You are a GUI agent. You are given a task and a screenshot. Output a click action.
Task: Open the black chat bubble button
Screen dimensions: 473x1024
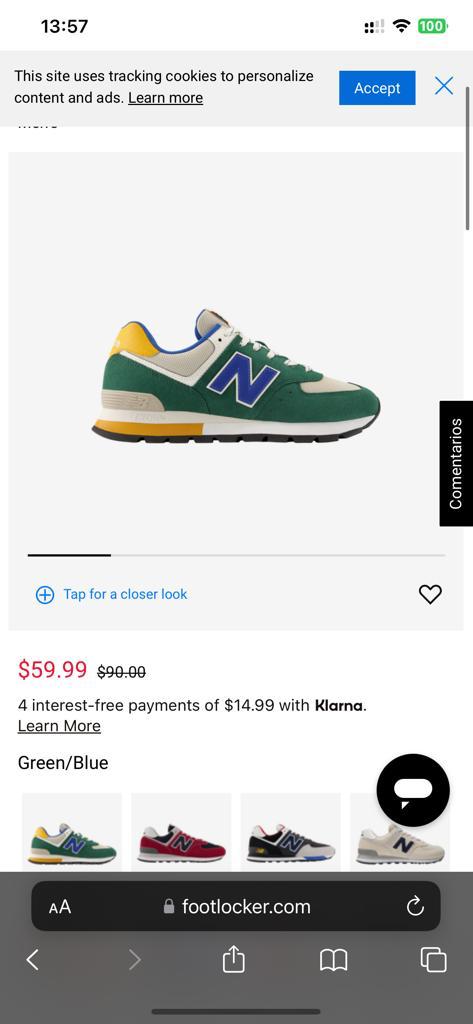[413, 790]
